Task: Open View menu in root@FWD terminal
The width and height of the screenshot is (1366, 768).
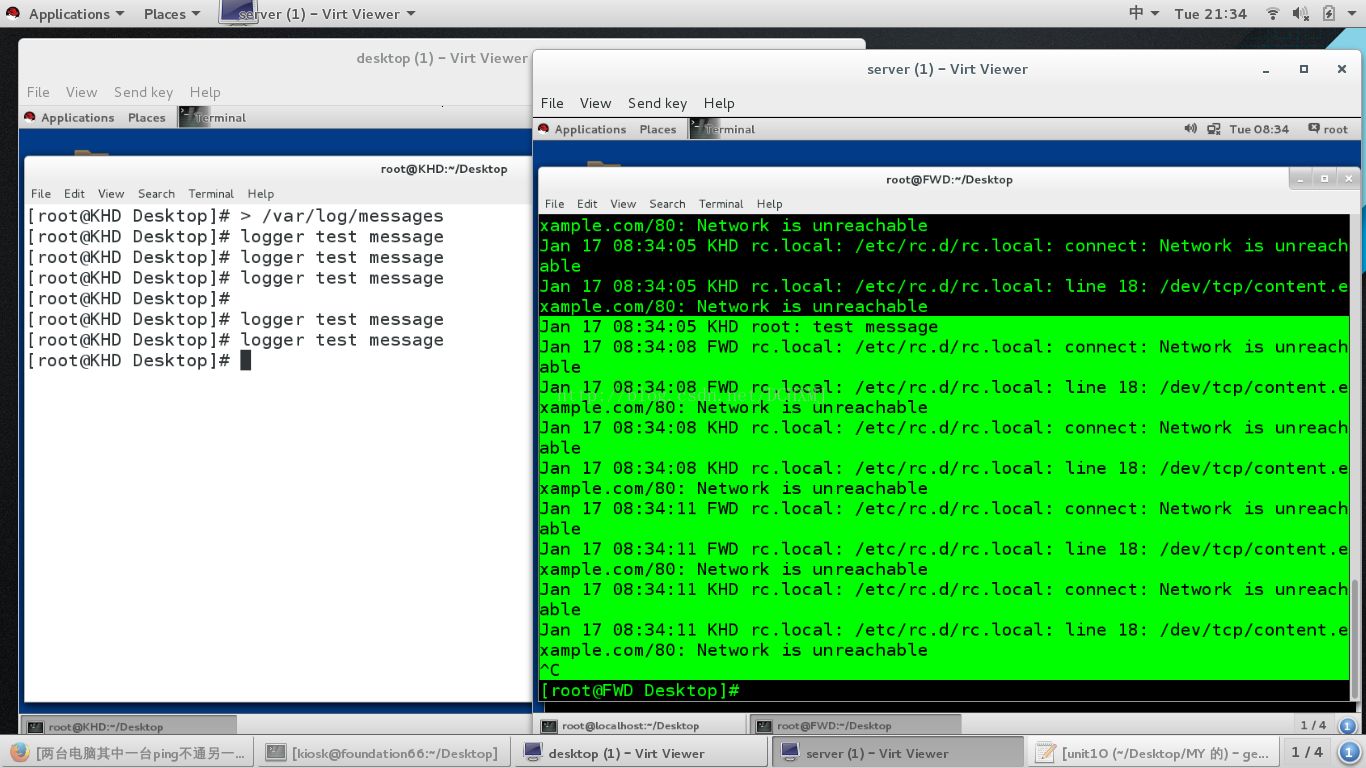Action: (623, 204)
